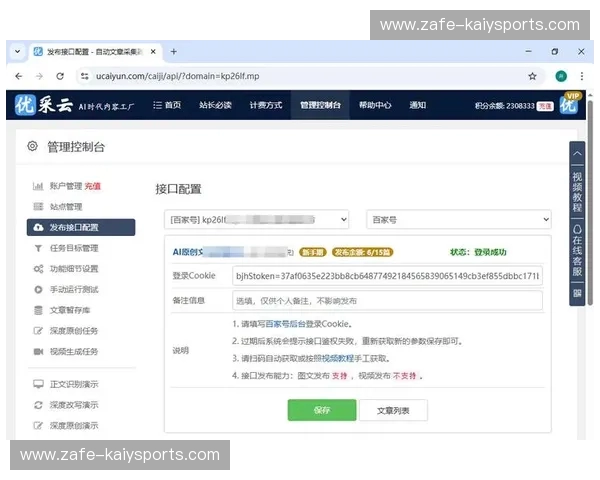The height and width of the screenshot is (480, 600).
Task: Open 正文识别演示 in the sidebar
Action: [x=74, y=384]
